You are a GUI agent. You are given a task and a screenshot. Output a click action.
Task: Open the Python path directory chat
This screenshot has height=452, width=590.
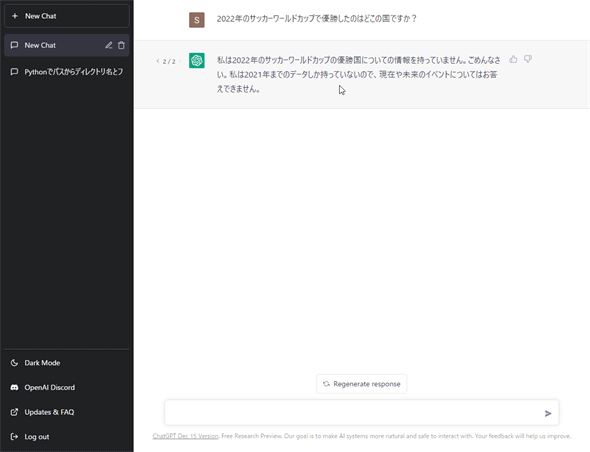(x=67, y=72)
